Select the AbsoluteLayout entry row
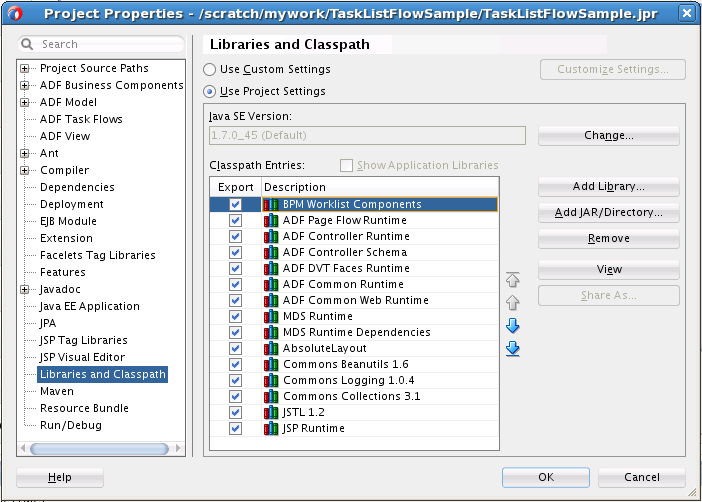702x502 pixels. point(354,348)
